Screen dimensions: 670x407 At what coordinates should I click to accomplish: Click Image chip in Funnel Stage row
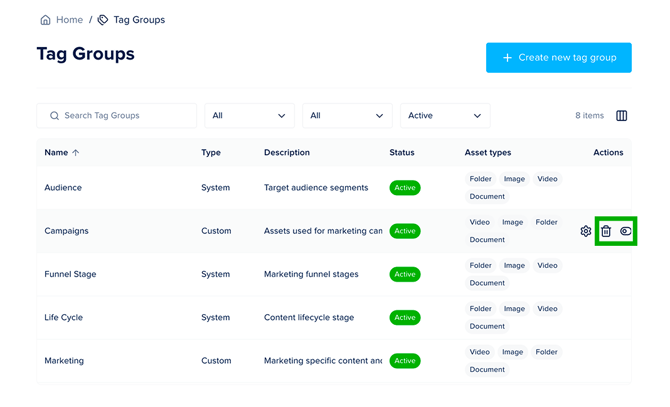[514, 266]
